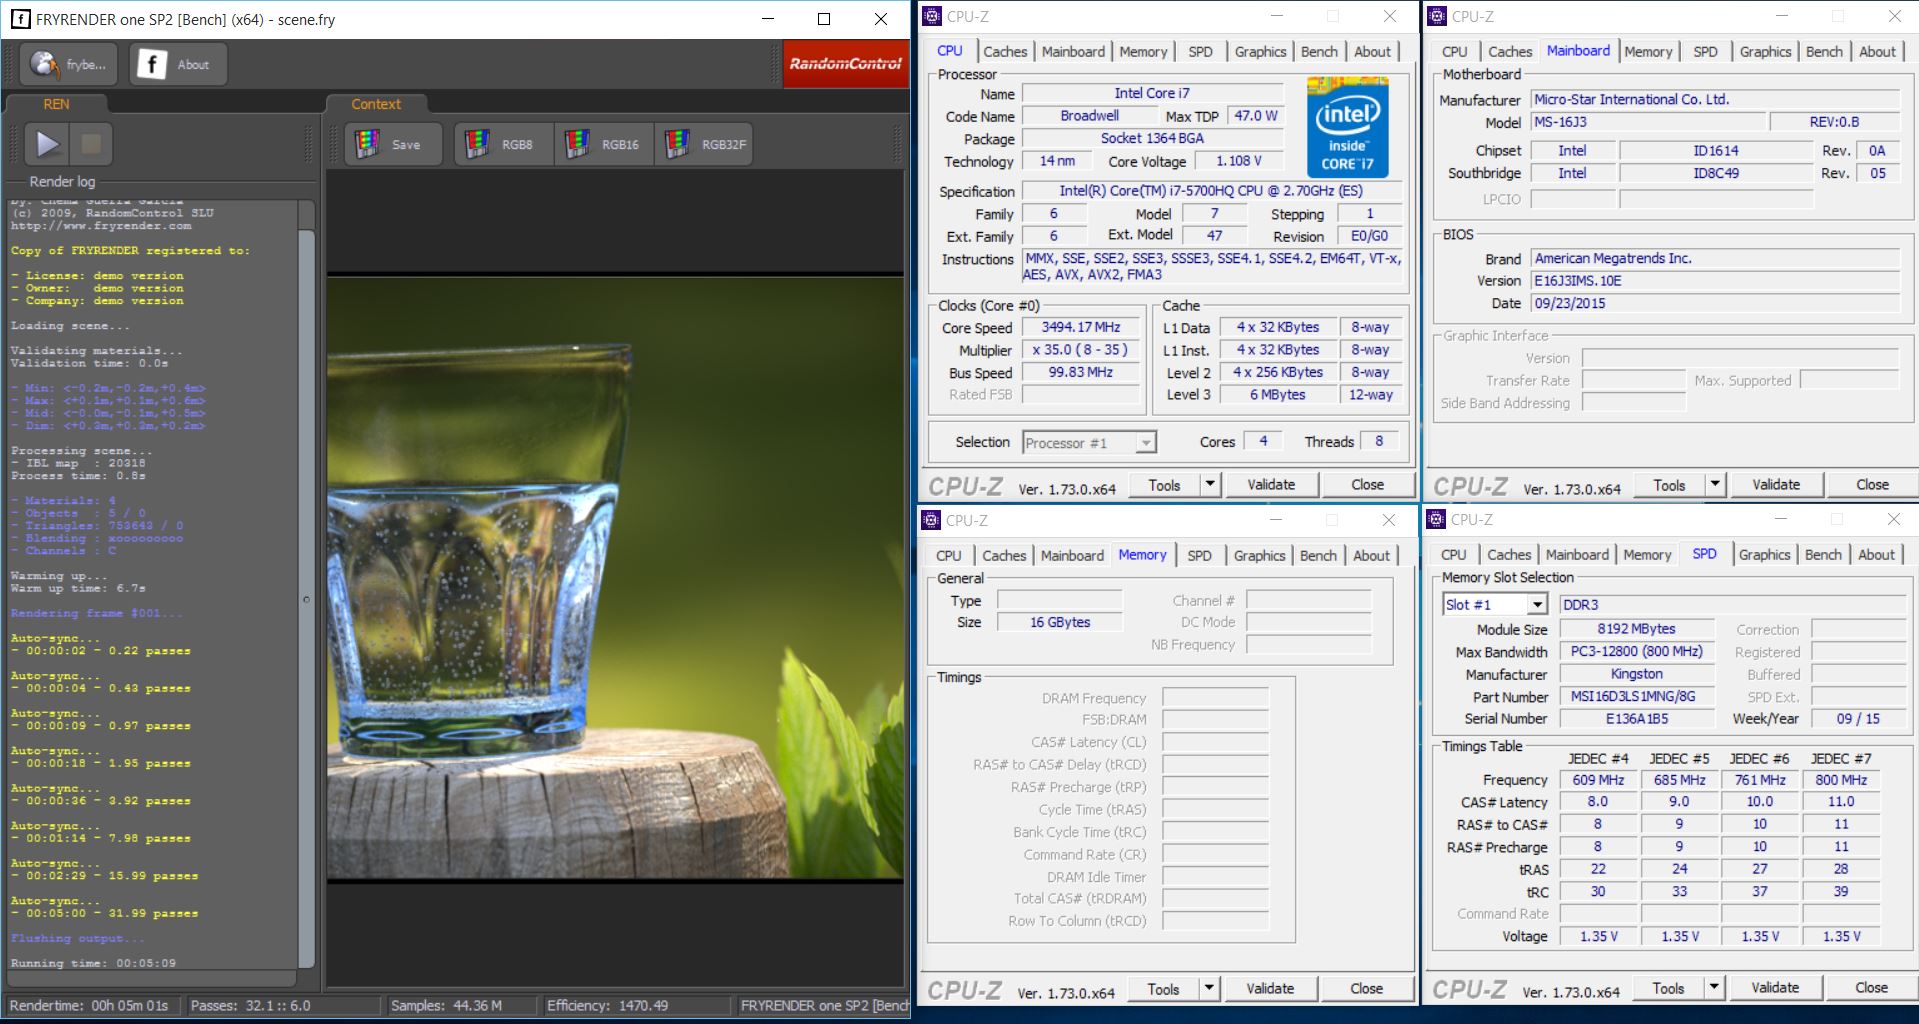
Task: Click Validate in the Memory window
Action: click(1270, 989)
